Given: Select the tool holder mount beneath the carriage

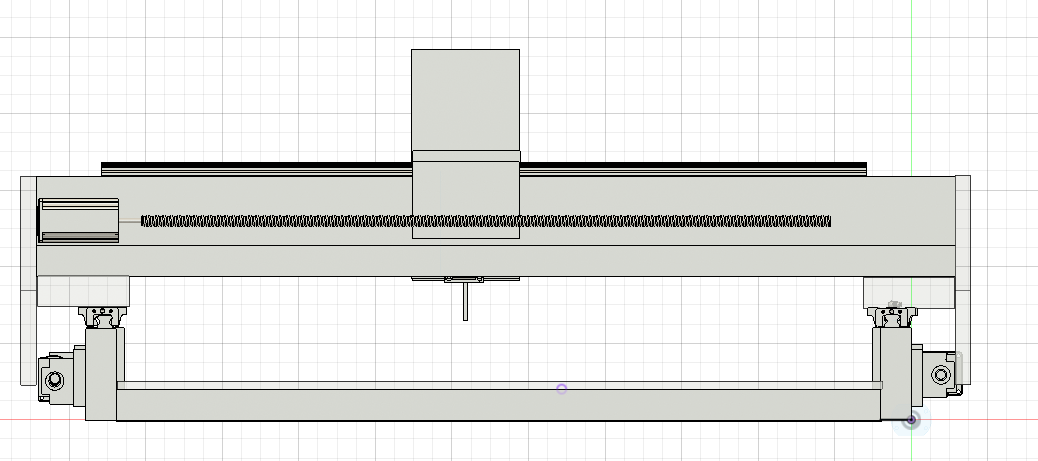Looking at the screenshot, I should pos(463,280).
